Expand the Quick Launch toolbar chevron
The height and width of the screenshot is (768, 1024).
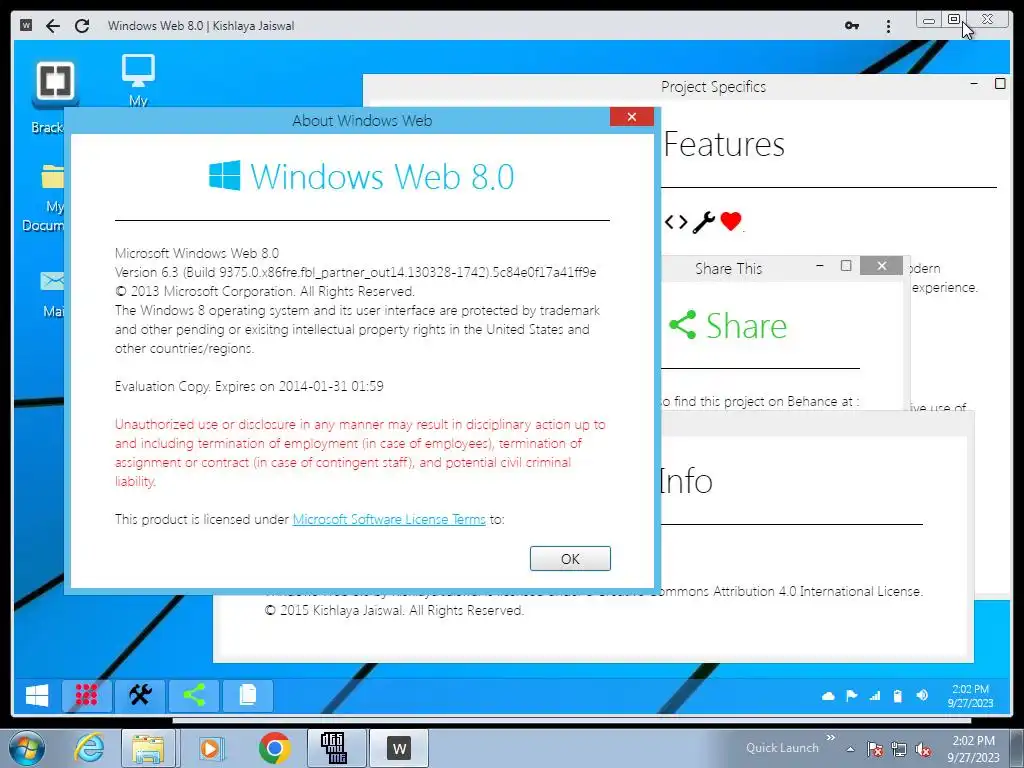[x=831, y=737]
